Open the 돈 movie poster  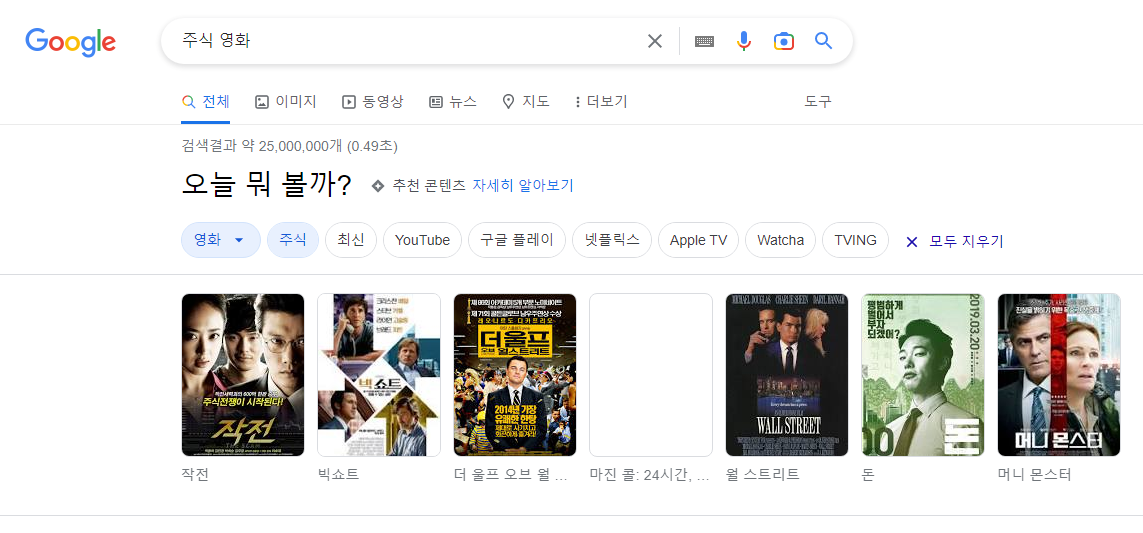pyautogui.click(x=923, y=375)
